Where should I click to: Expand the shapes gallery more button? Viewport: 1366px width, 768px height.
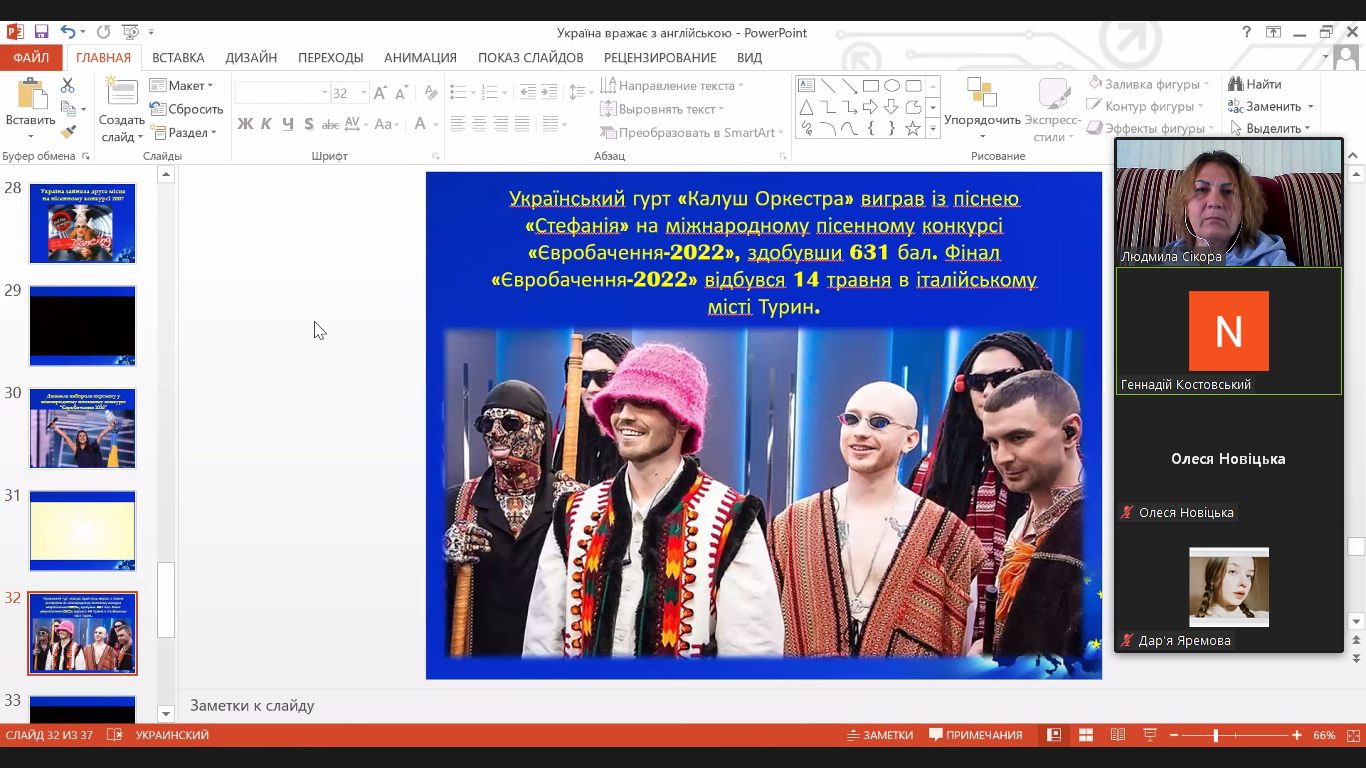click(933, 128)
